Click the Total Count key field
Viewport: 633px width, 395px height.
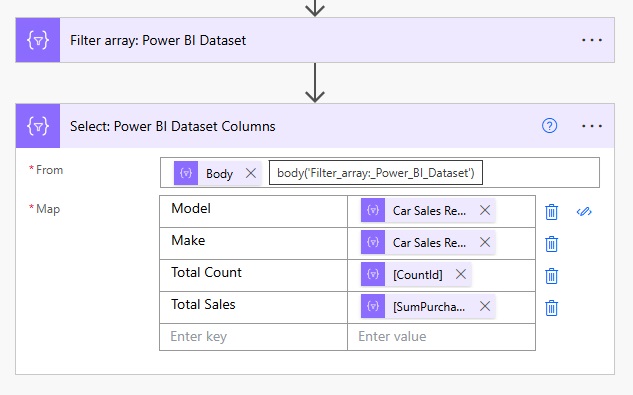pyautogui.click(x=254, y=275)
